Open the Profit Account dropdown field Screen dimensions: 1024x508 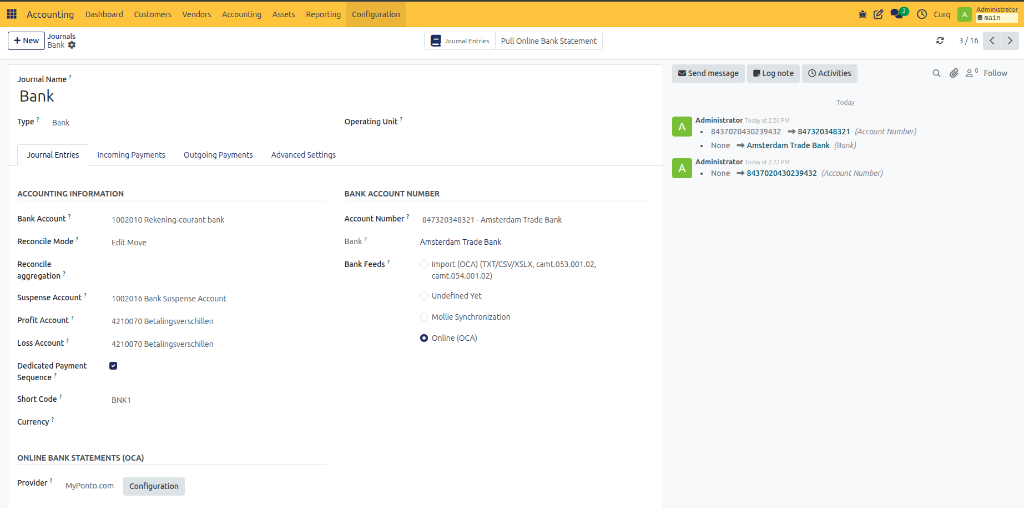217,321
